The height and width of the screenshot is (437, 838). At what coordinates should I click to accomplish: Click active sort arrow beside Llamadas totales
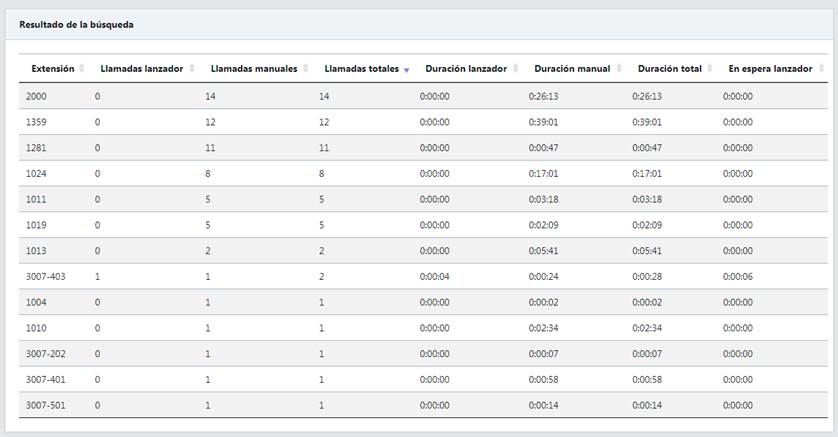click(x=406, y=70)
